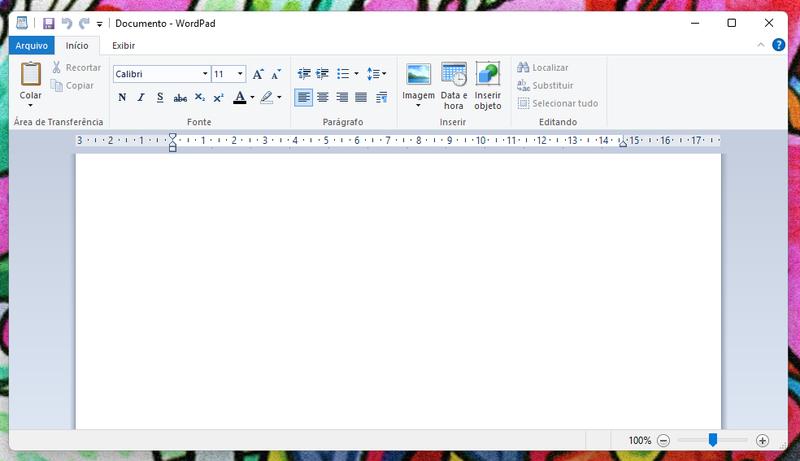
Task: Click the Imagem insert picture icon
Action: [x=418, y=74]
